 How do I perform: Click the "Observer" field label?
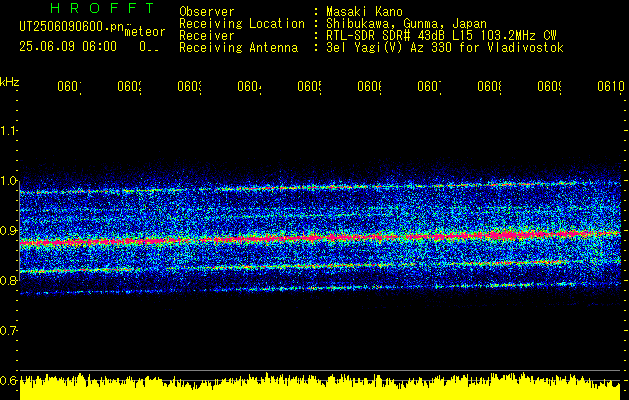point(207,12)
